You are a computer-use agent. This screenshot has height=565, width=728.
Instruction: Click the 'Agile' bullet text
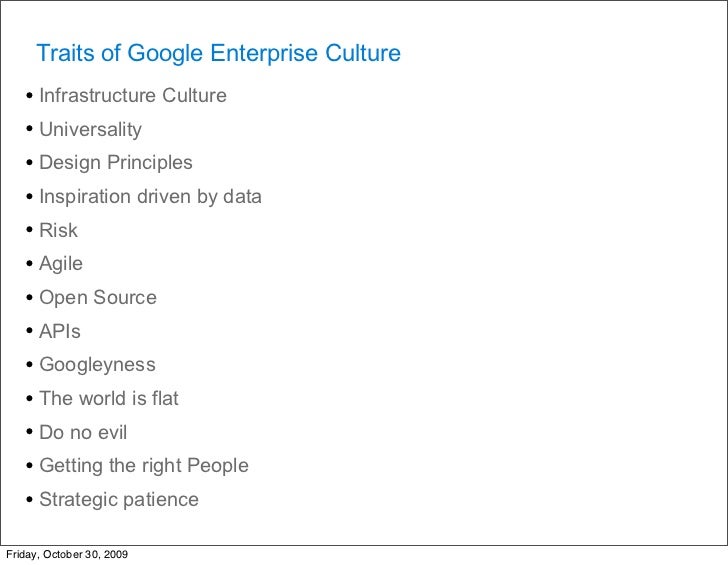point(61,264)
